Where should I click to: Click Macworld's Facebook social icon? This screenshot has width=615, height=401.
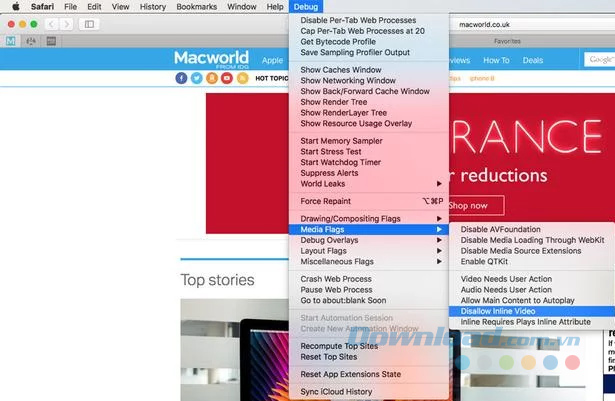tap(181, 78)
